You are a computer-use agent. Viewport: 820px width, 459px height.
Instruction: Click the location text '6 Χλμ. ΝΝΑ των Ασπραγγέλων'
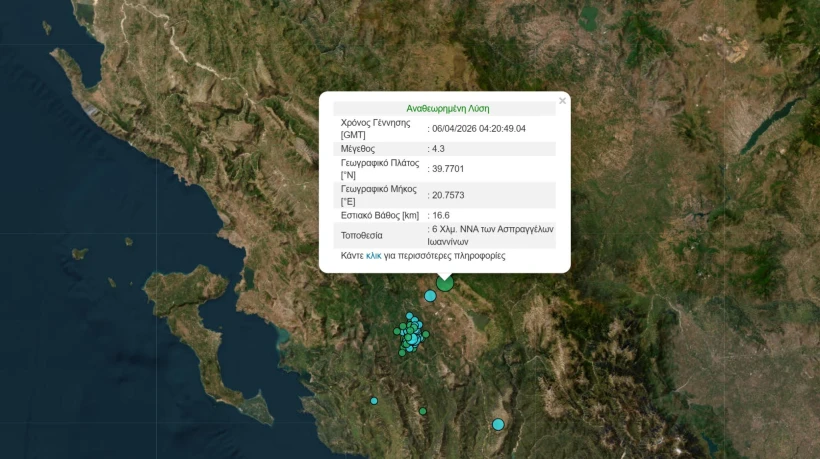[493, 229]
